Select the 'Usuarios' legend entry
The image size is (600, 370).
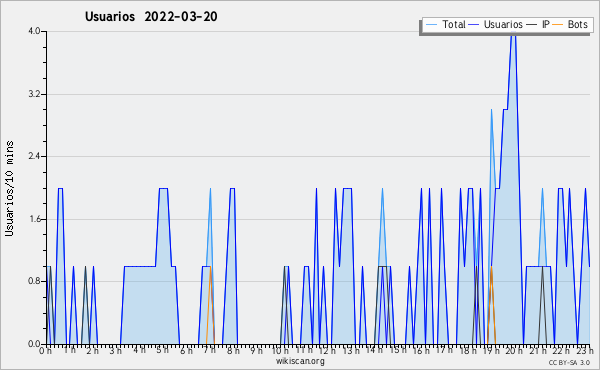(x=503, y=24)
